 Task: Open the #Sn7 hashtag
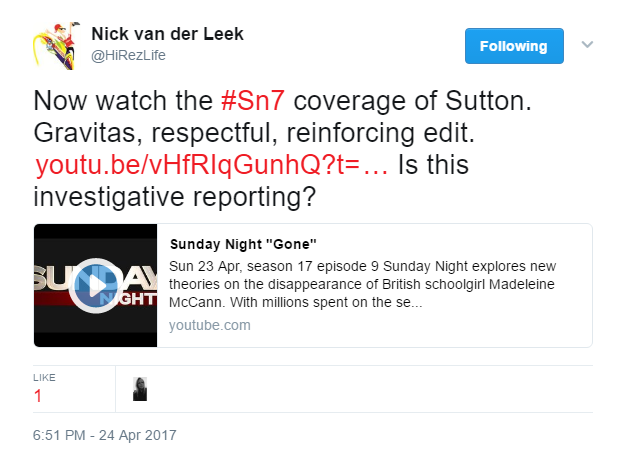pos(253,101)
